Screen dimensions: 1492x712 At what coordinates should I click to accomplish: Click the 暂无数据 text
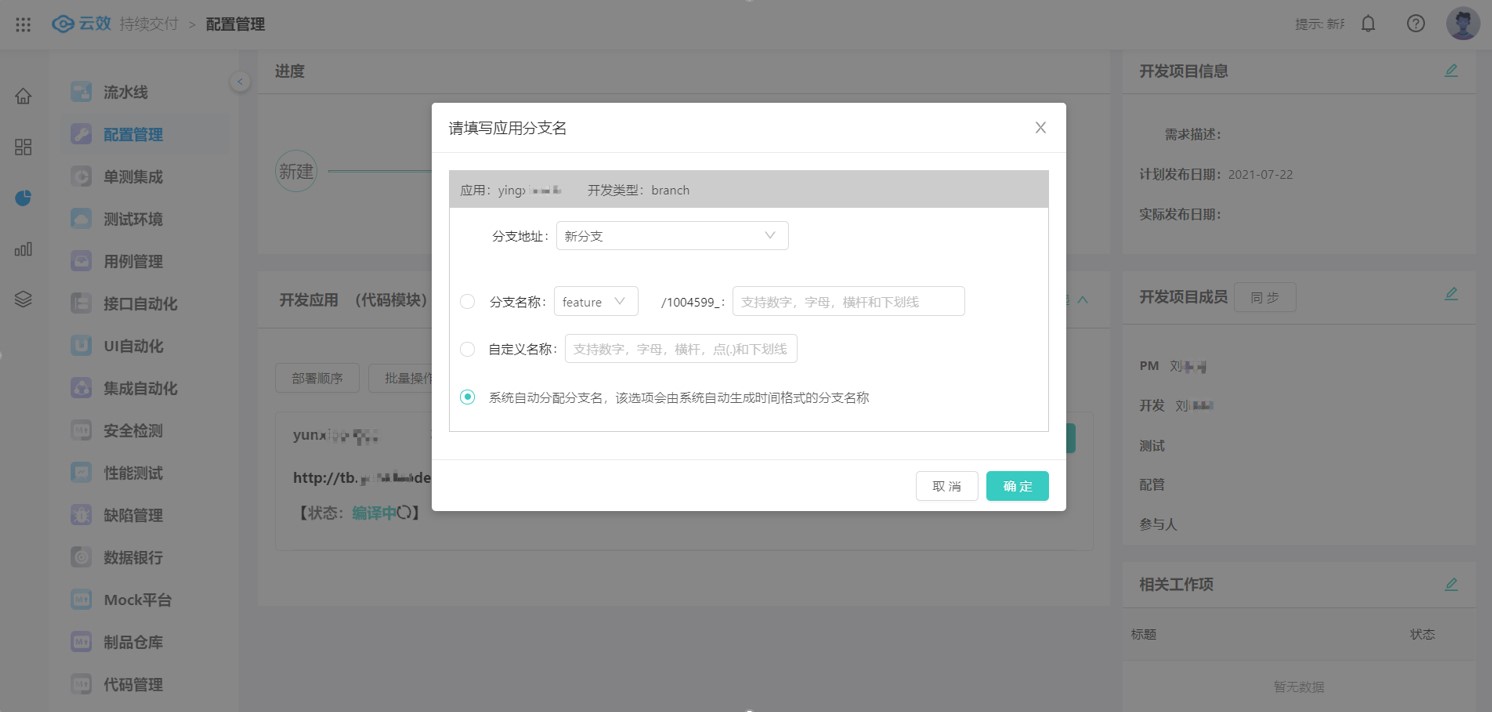pos(1298,687)
